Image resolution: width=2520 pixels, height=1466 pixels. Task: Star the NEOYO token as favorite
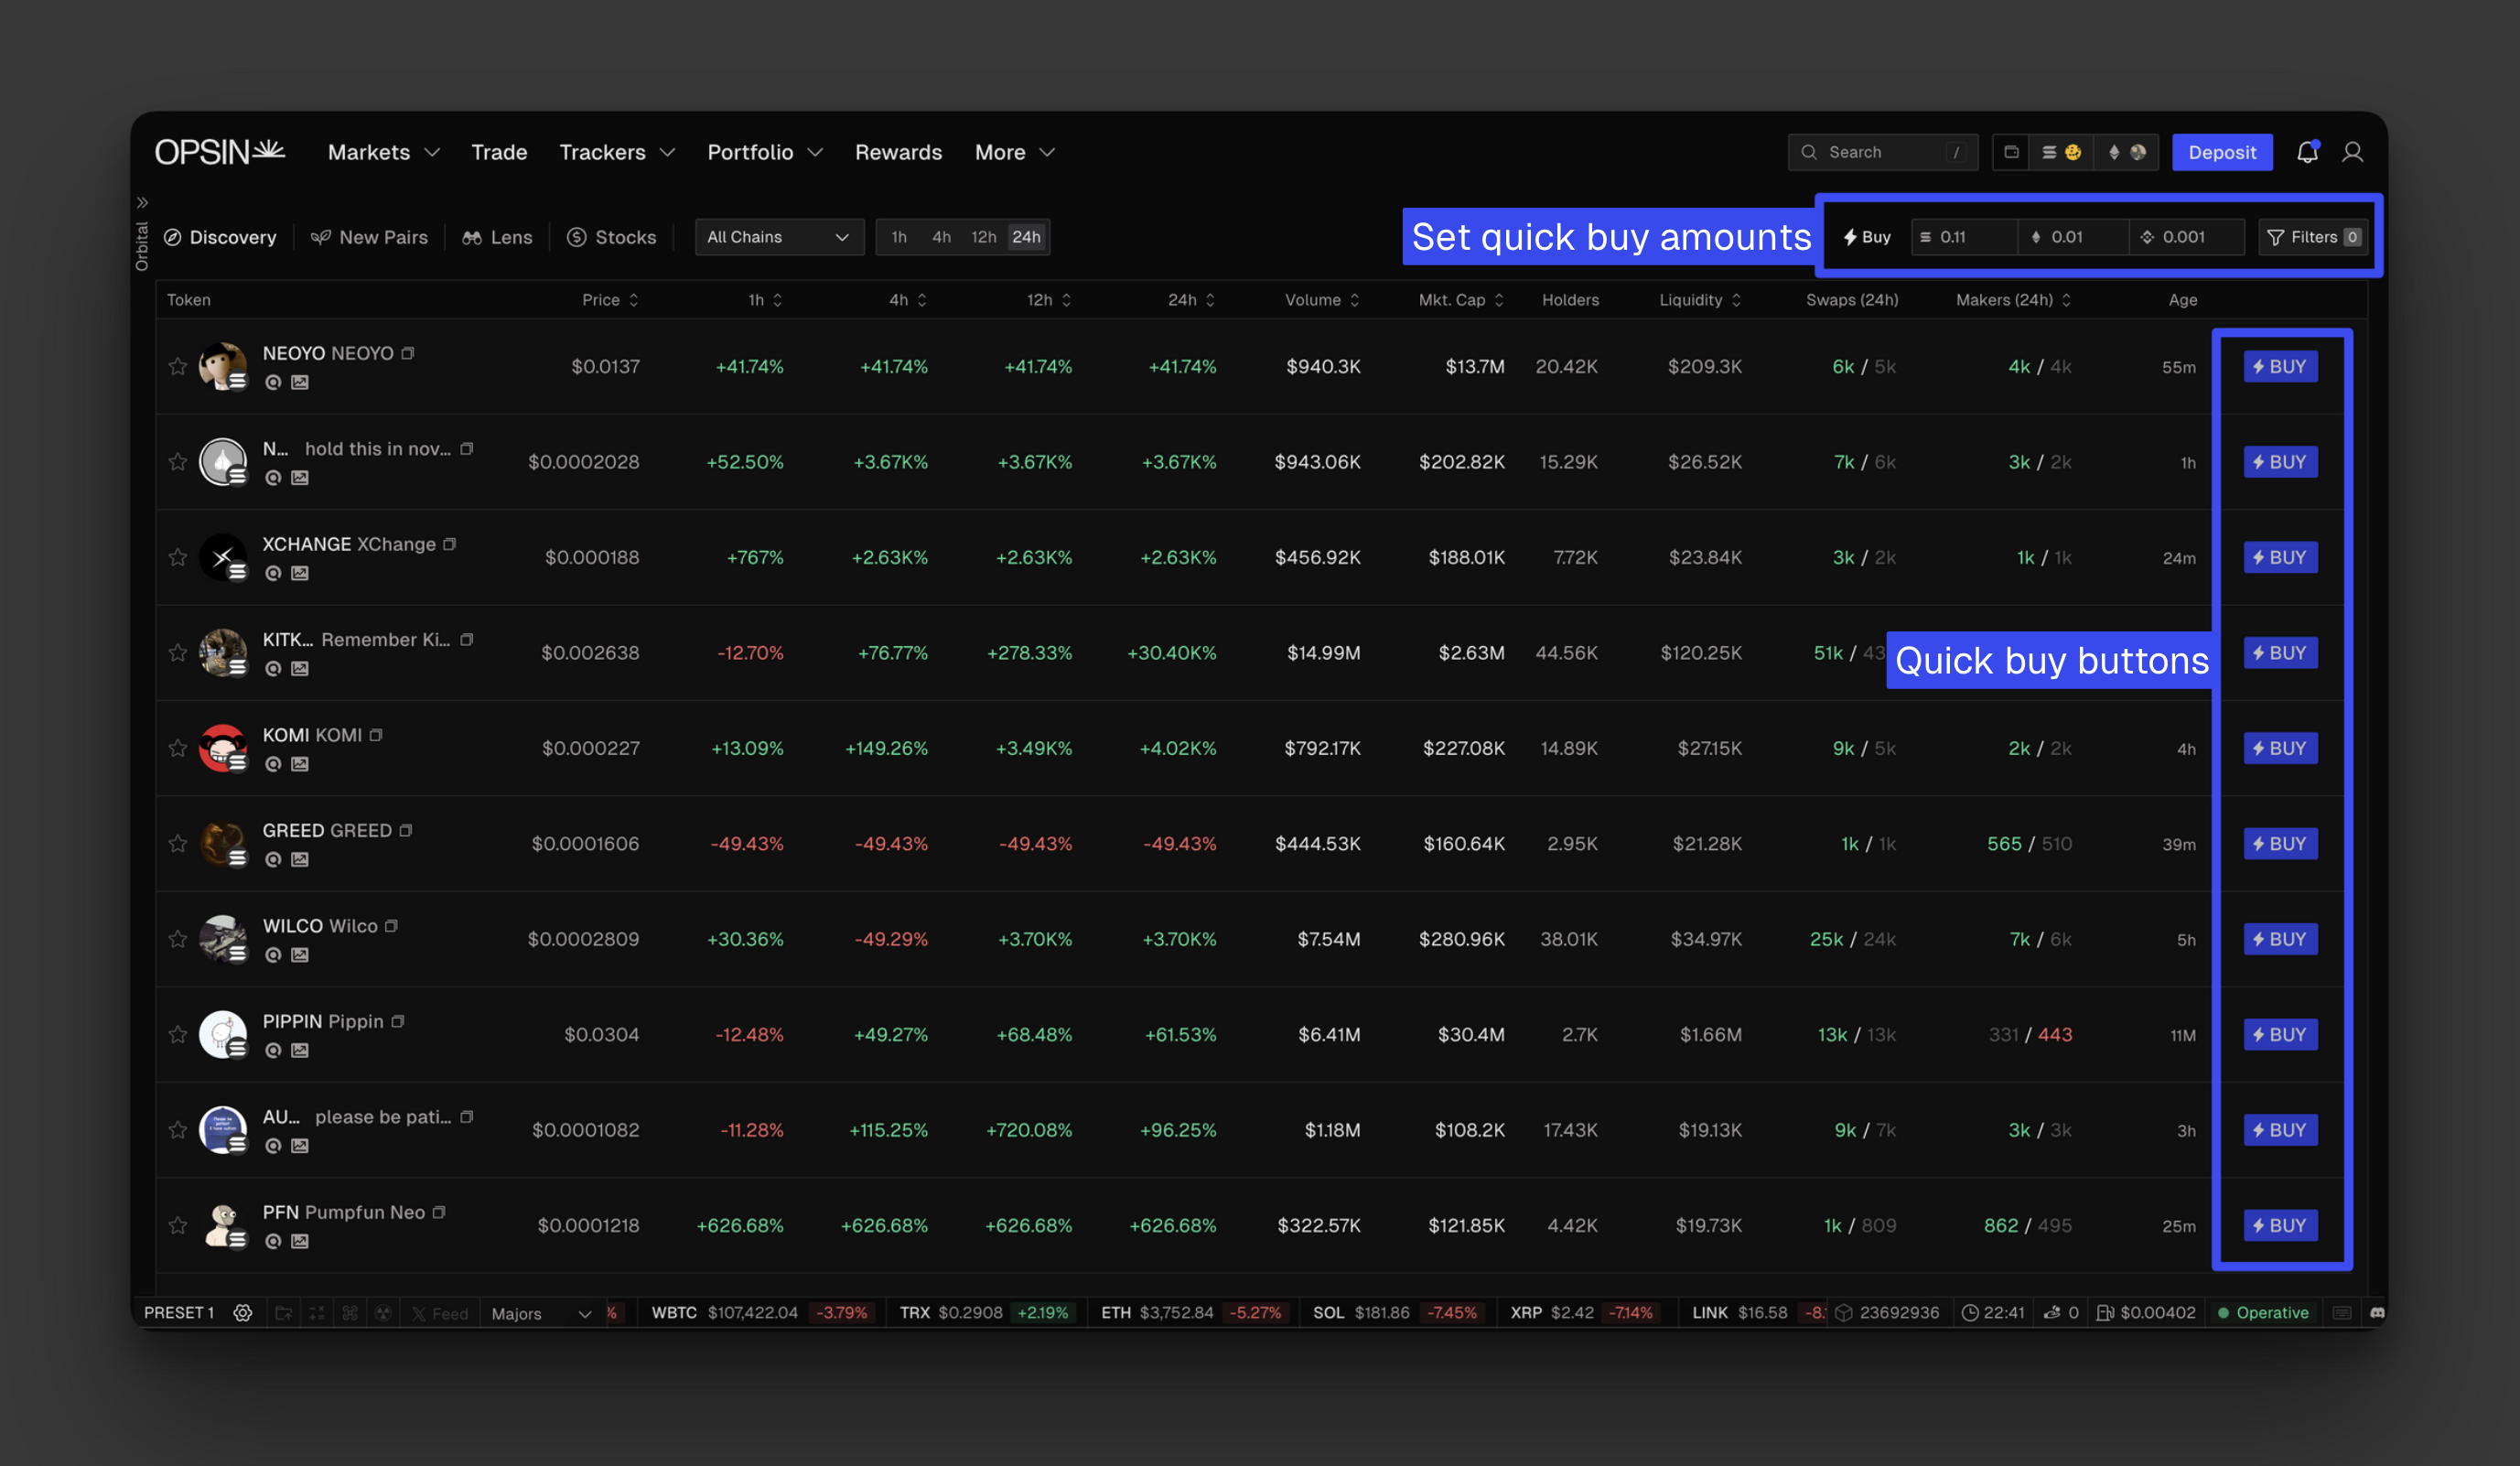point(178,366)
